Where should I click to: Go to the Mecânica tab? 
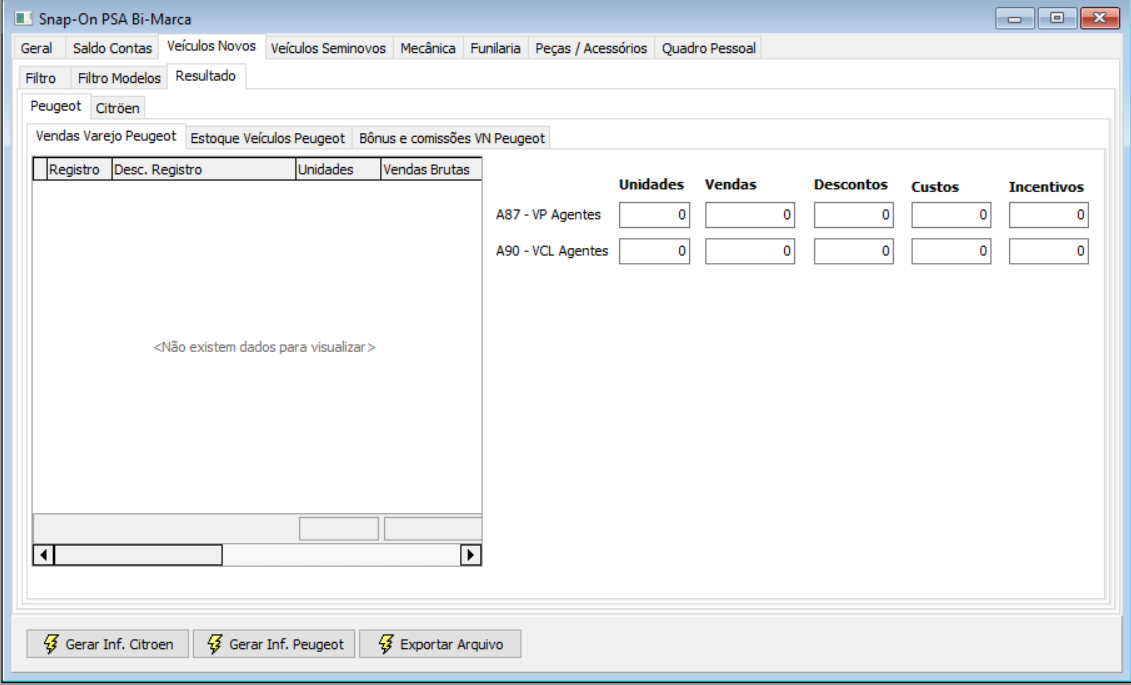coord(428,48)
